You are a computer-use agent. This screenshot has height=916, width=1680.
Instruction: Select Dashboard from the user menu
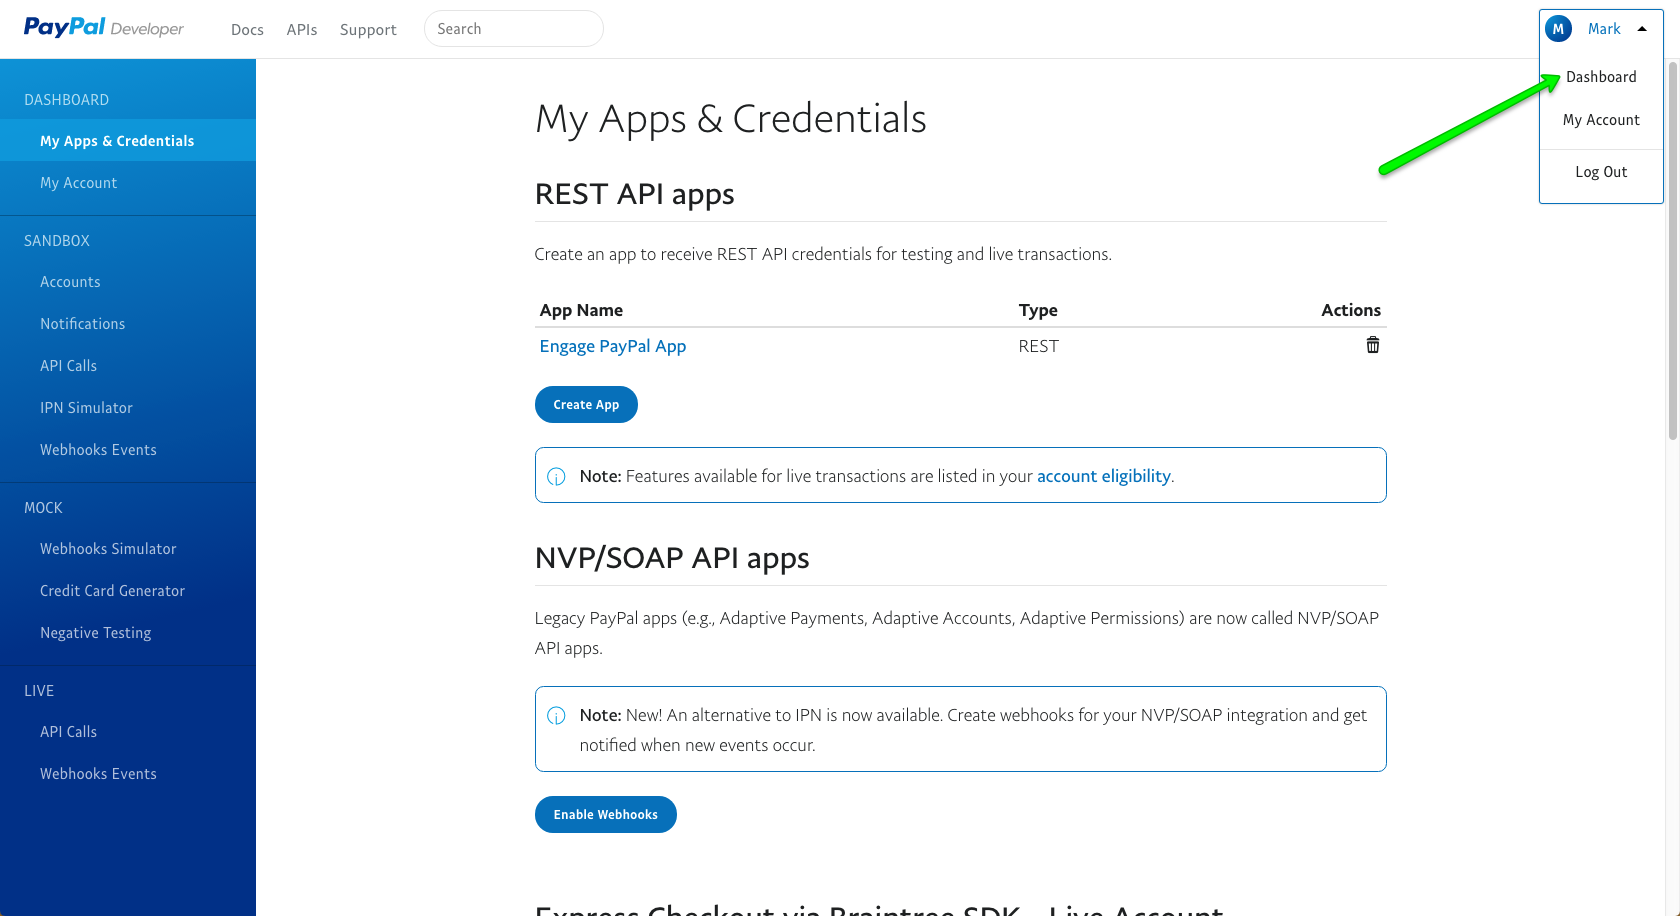[1601, 77]
